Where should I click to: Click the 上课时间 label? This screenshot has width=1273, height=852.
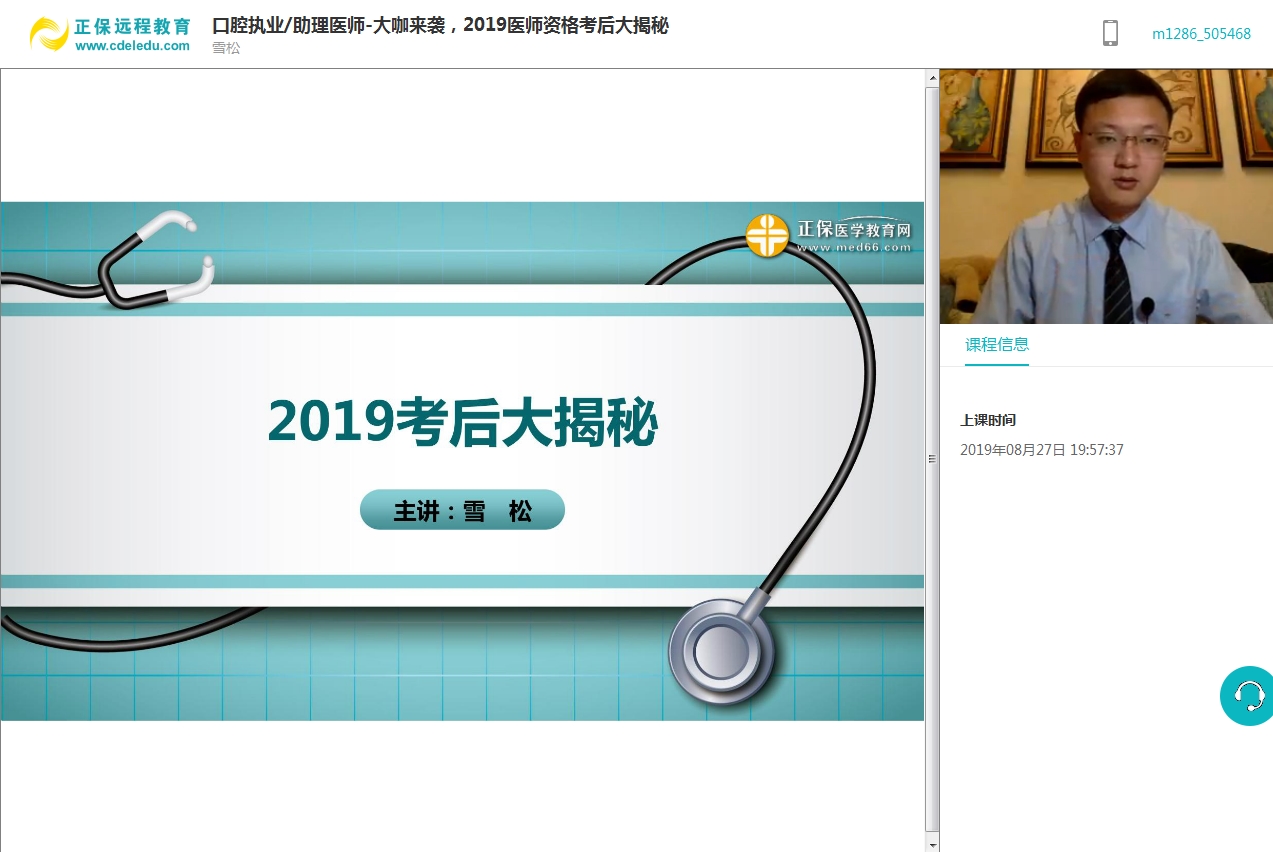988,420
